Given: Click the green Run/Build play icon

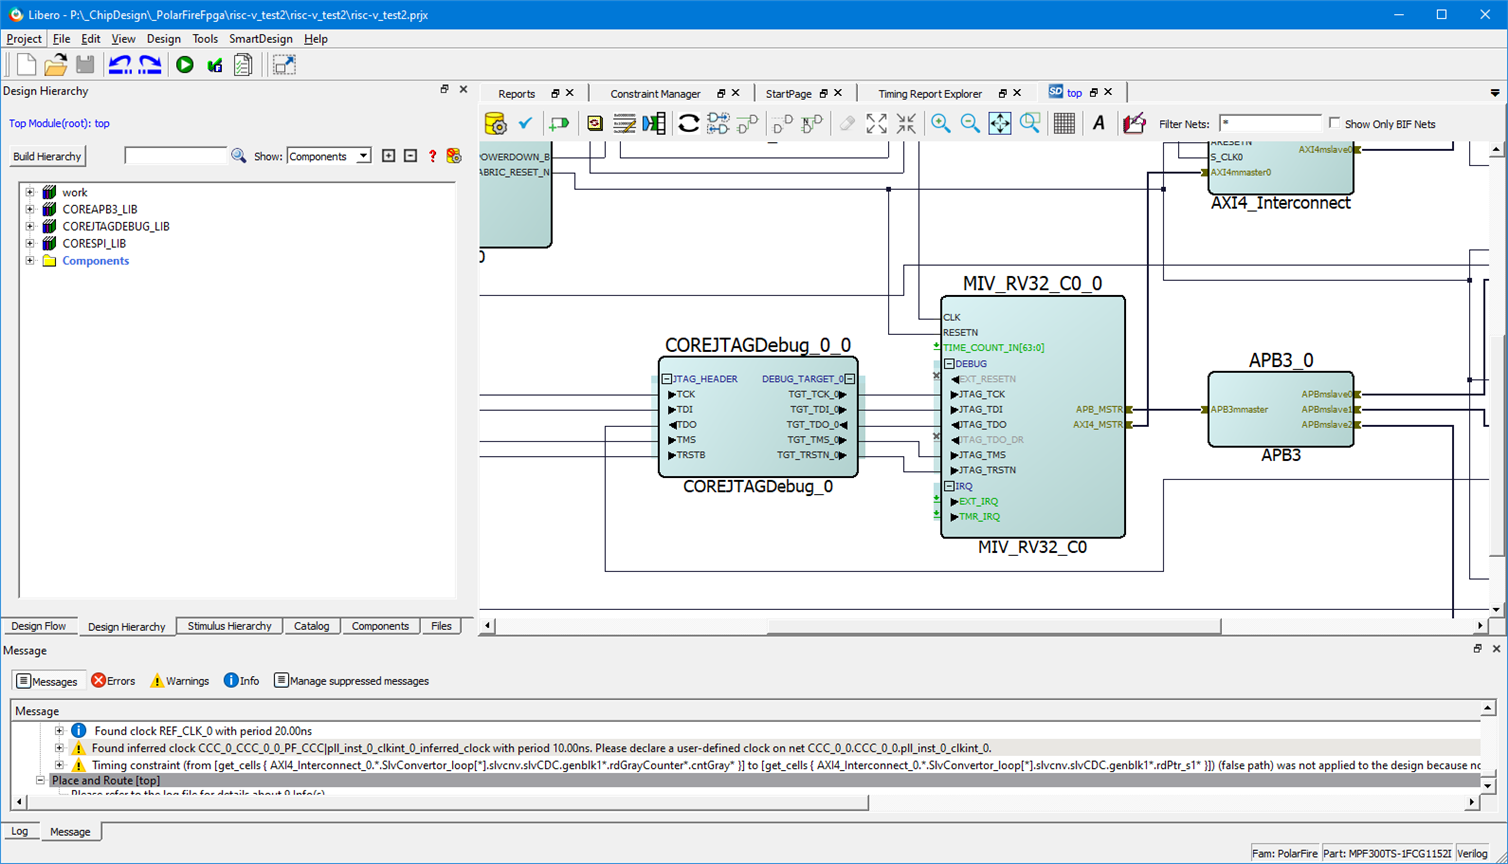Looking at the screenshot, I should coord(185,65).
